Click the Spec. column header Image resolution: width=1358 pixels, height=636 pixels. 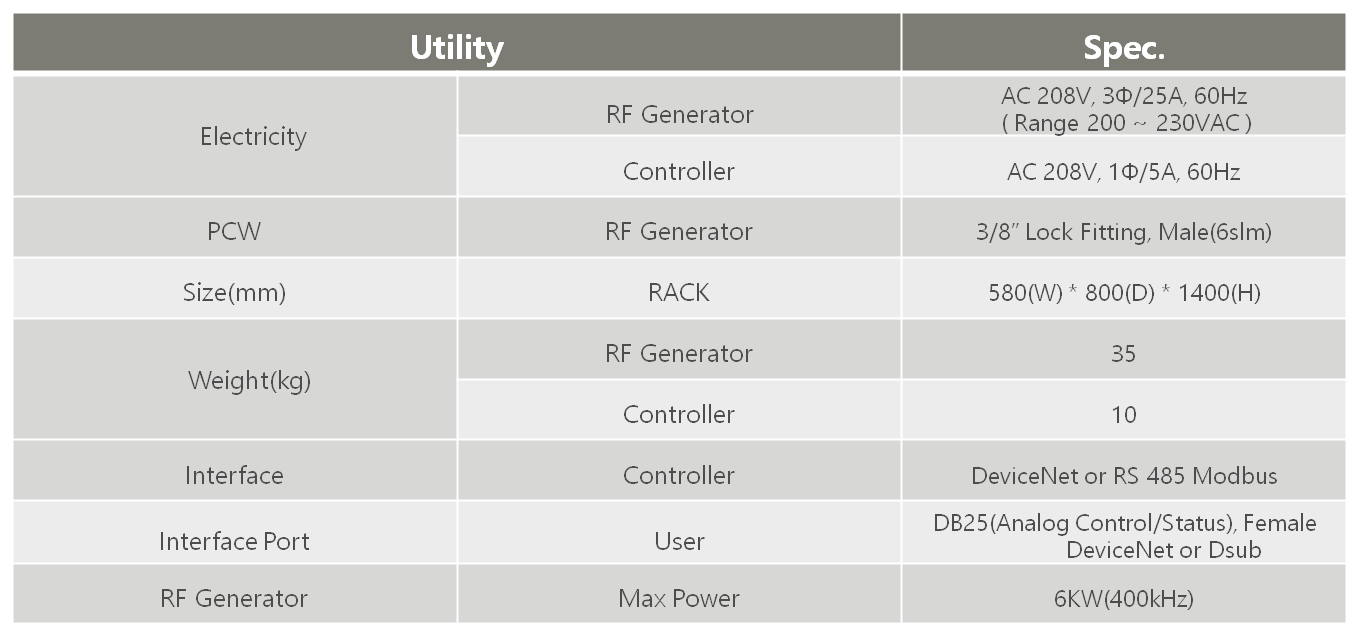pos(1125,43)
